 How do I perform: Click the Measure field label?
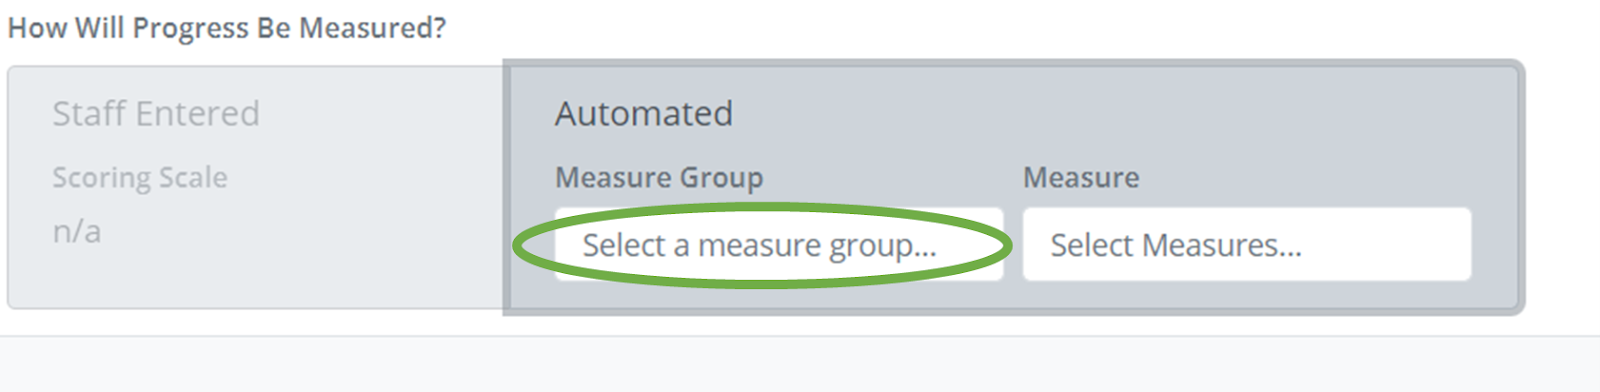point(1081,177)
